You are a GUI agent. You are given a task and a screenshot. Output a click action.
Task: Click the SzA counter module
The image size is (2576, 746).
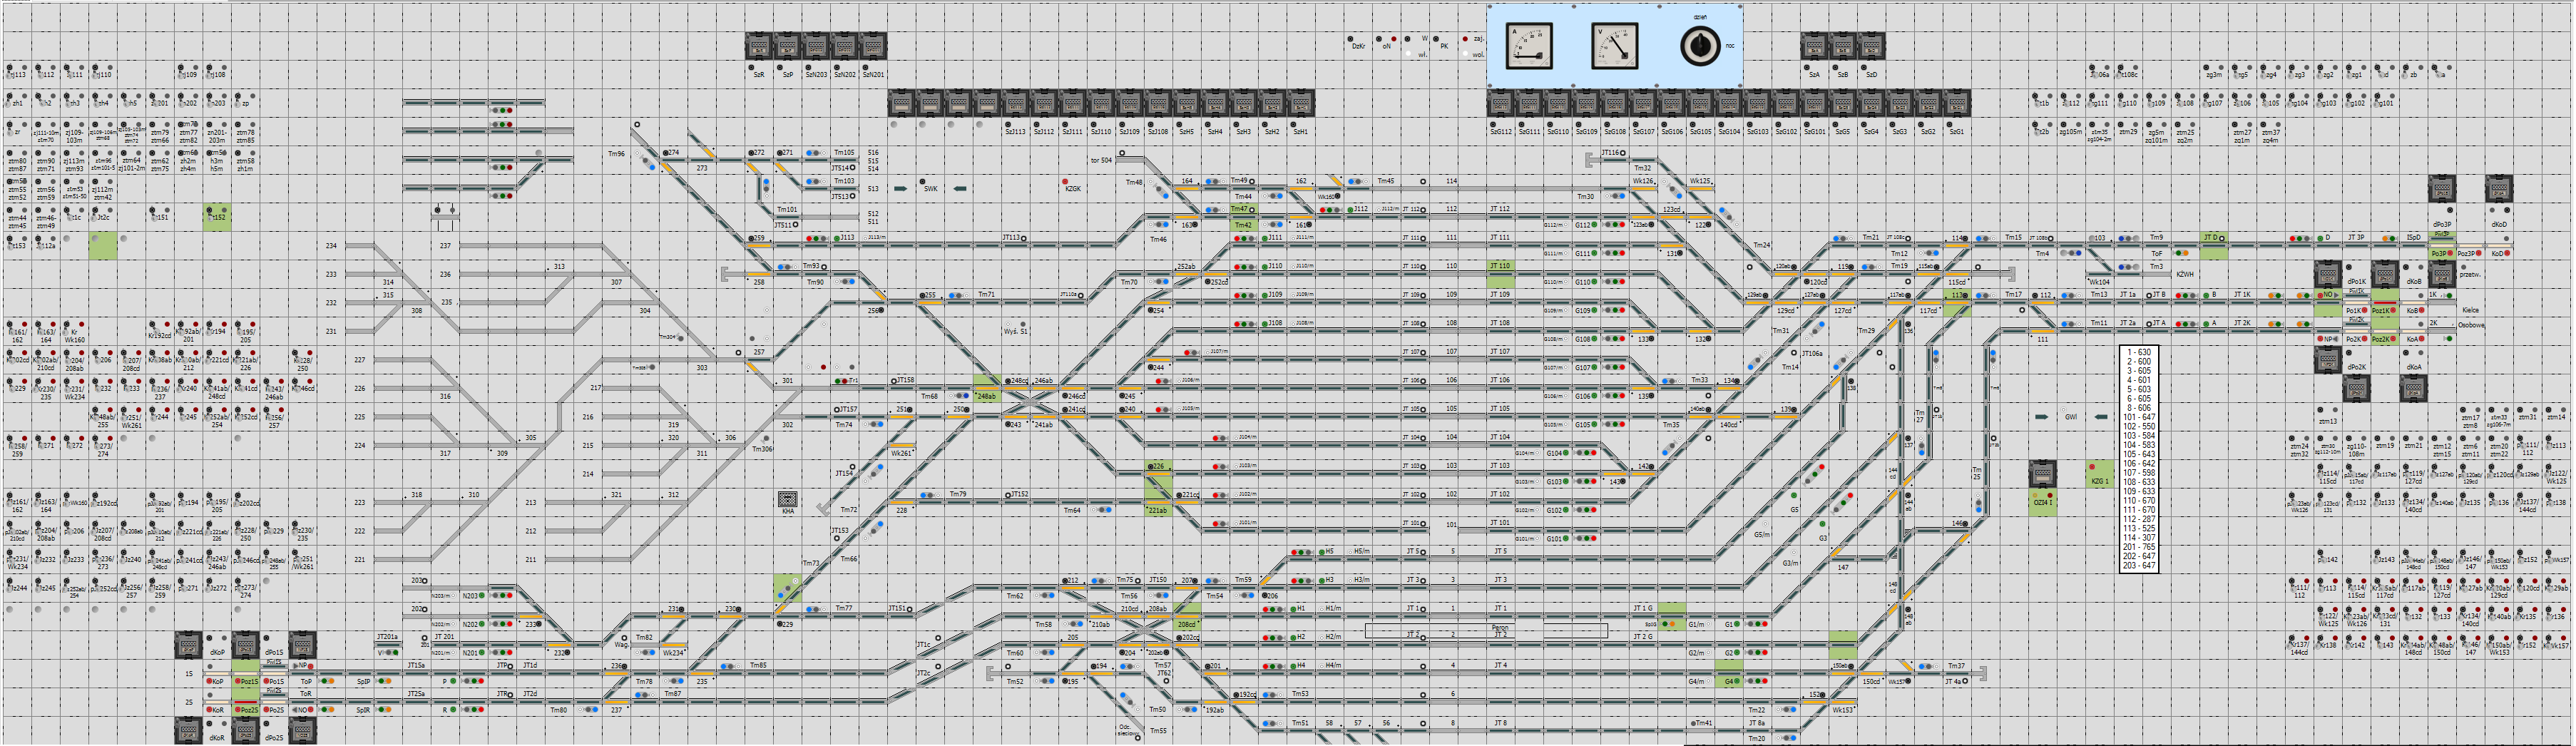point(1814,46)
